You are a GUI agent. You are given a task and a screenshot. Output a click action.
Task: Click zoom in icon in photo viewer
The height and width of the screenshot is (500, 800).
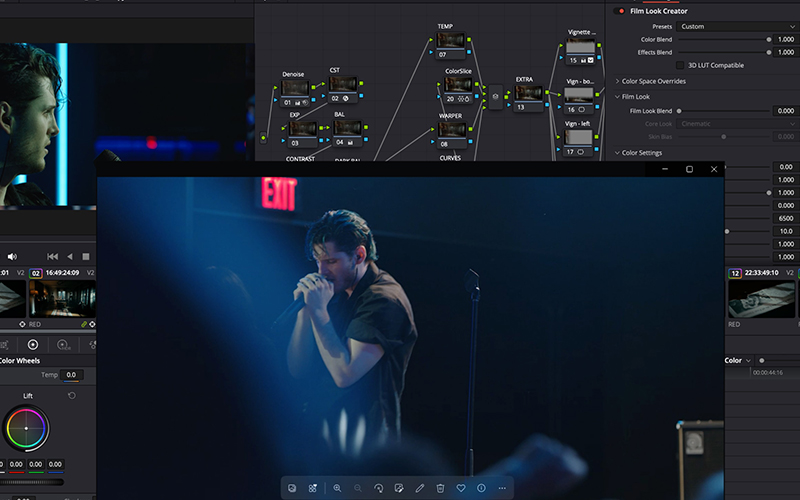pos(337,488)
